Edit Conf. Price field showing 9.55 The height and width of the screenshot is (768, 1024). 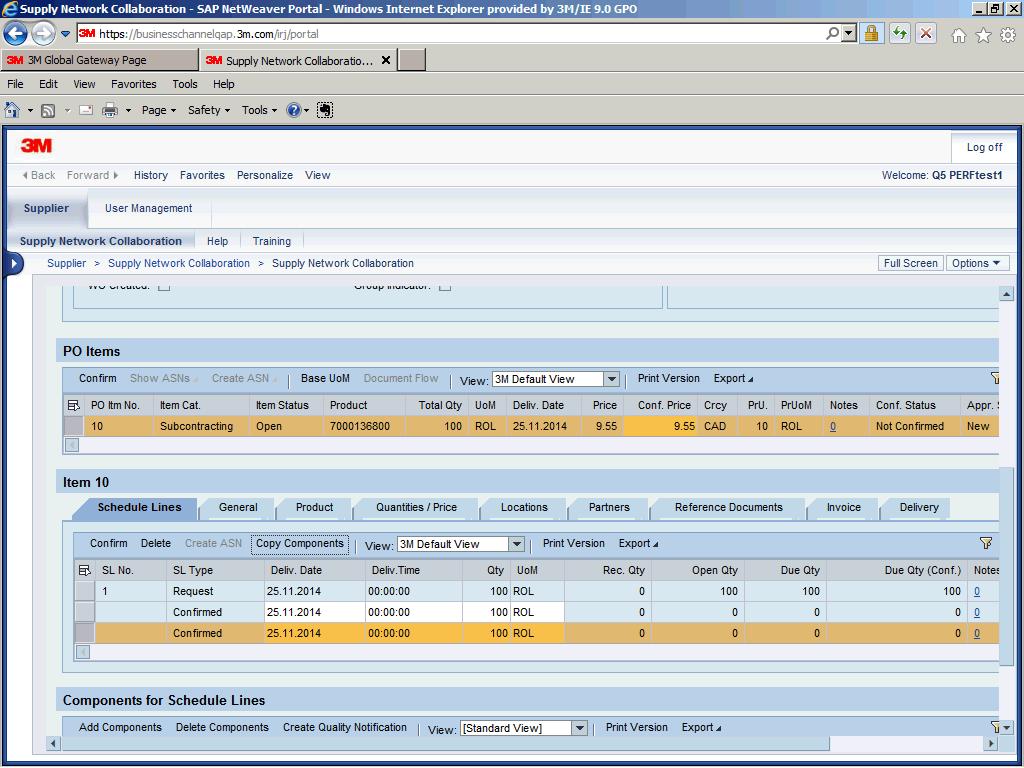660,426
